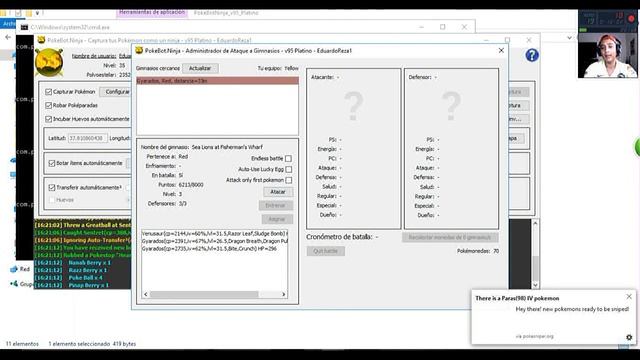Click the attacker question mark placeholder image
The image size is (640, 360).
click(353, 106)
